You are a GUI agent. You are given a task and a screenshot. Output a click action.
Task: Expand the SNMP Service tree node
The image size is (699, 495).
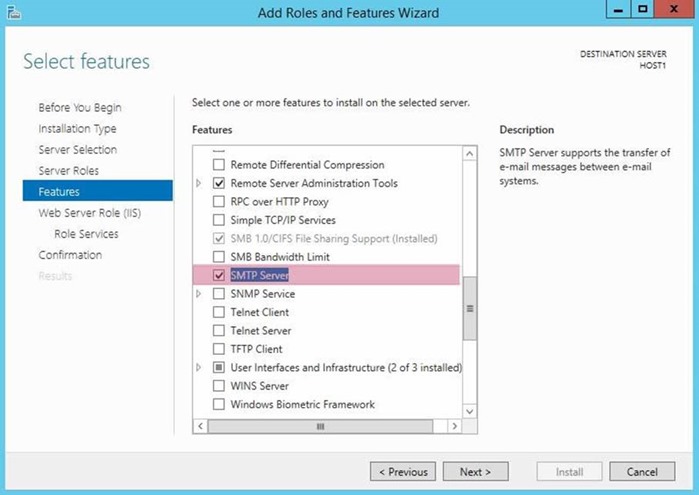(199, 294)
